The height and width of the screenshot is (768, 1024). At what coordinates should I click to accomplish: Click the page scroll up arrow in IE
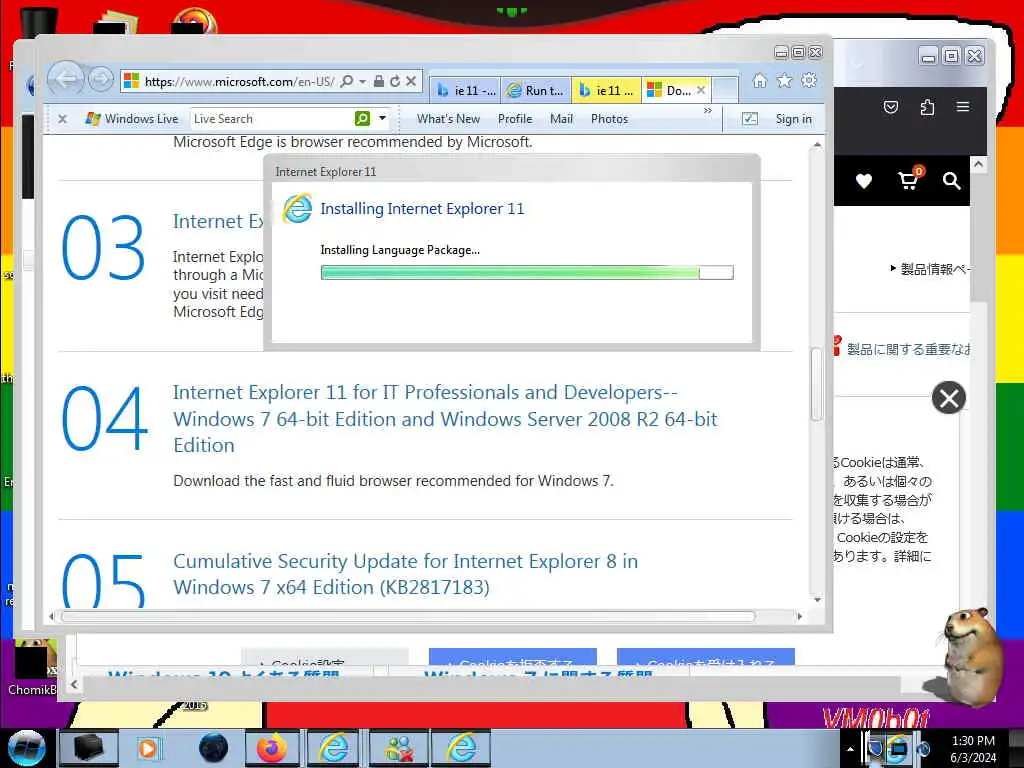pos(816,145)
